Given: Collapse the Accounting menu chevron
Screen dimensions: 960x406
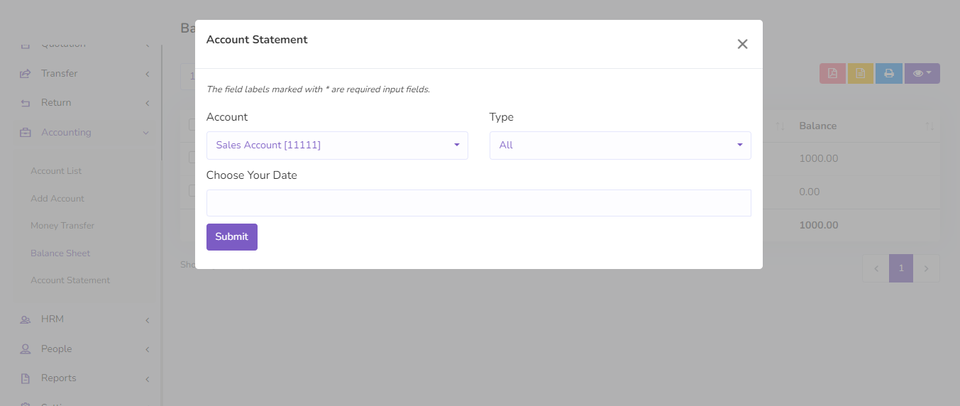Looking at the screenshot, I should tap(146, 133).
